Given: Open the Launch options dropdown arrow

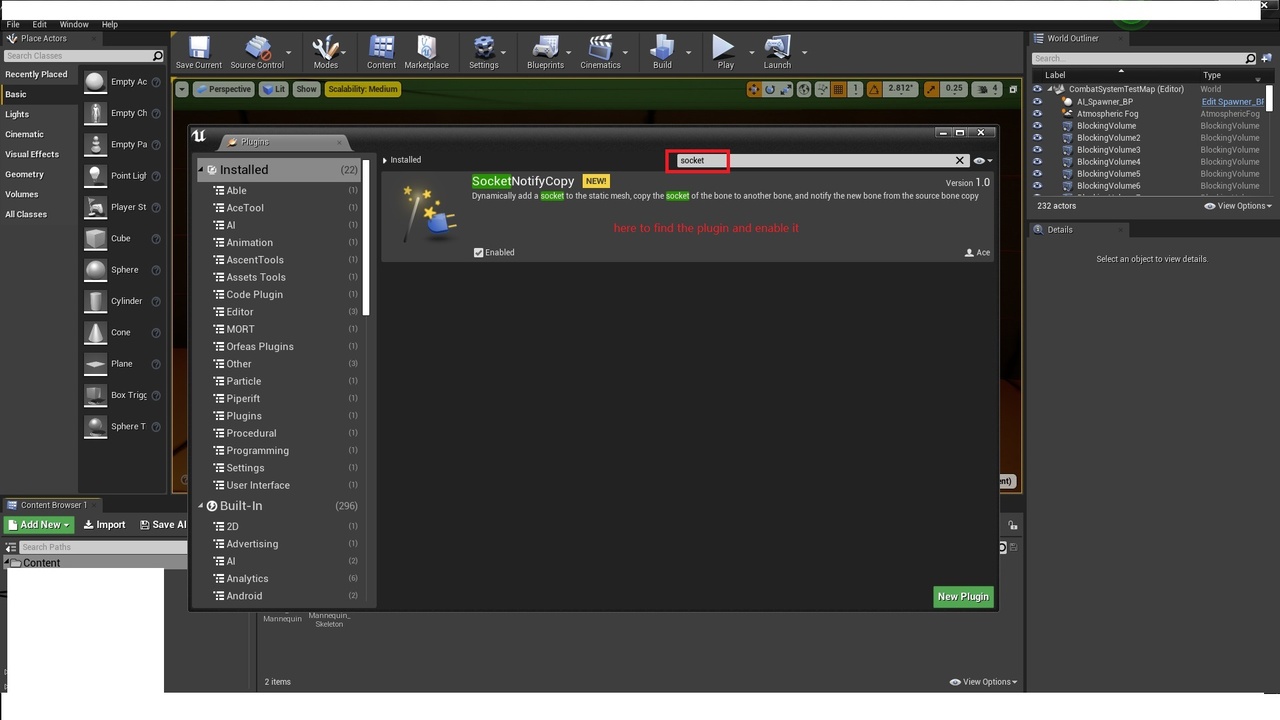Looking at the screenshot, I should tap(804, 52).
